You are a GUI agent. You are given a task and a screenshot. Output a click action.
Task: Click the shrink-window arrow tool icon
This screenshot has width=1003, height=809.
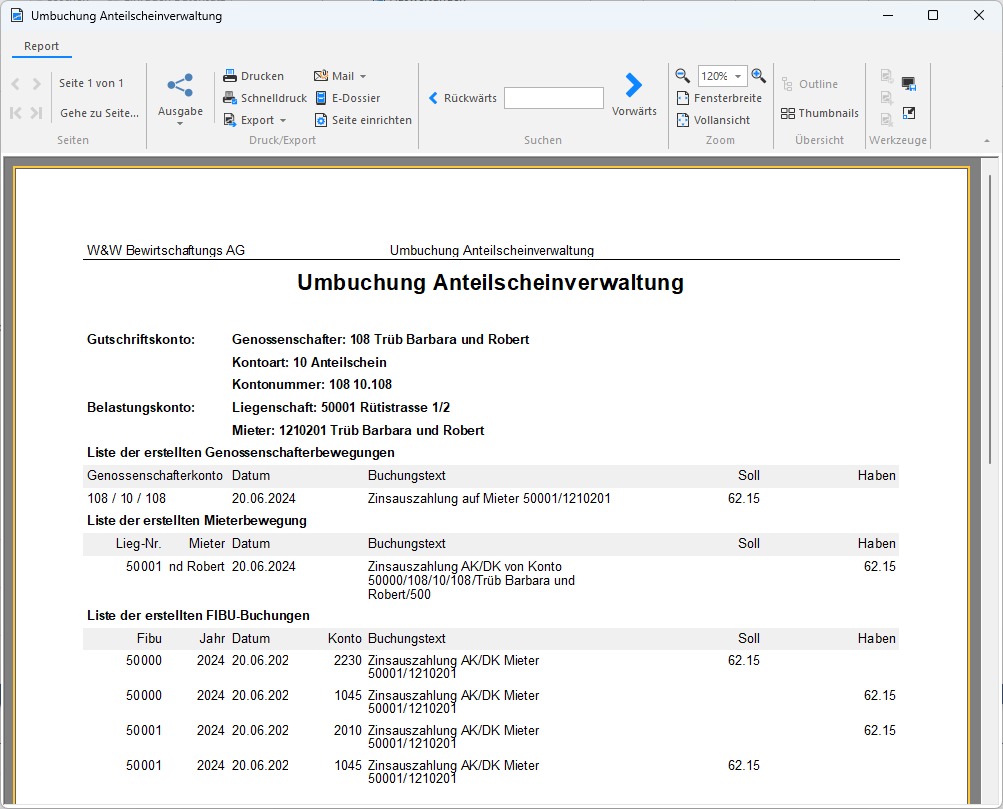[x=908, y=113]
